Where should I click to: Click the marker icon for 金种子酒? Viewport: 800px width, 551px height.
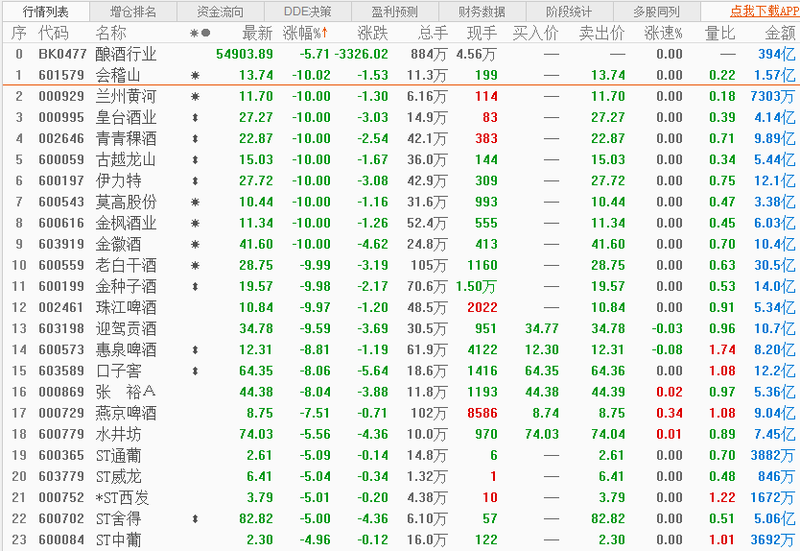(x=195, y=287)
